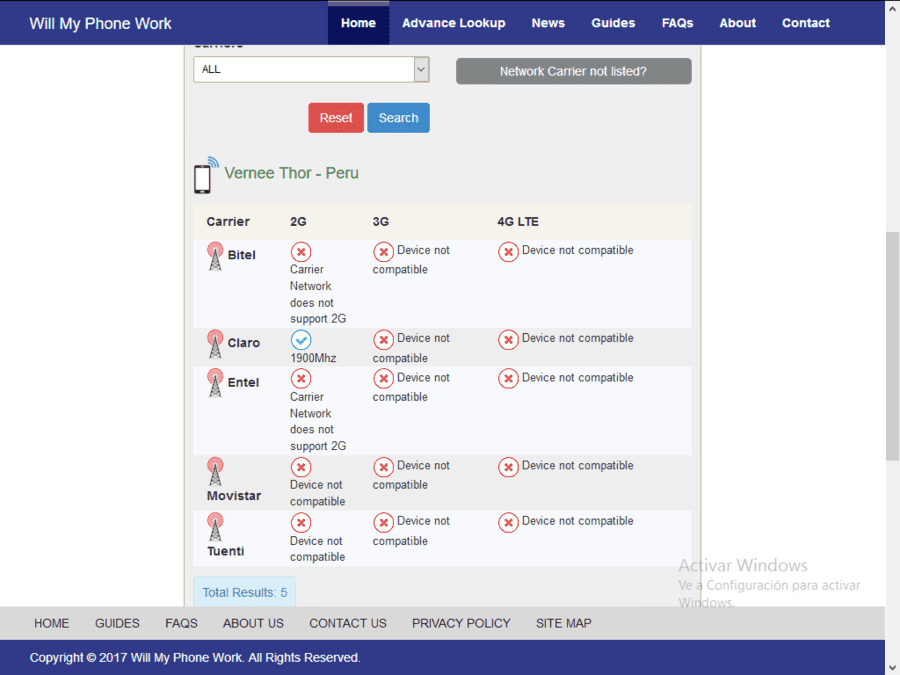Open Advance Lookup in the navbar
900x675 pixels.
click(453, 23)
